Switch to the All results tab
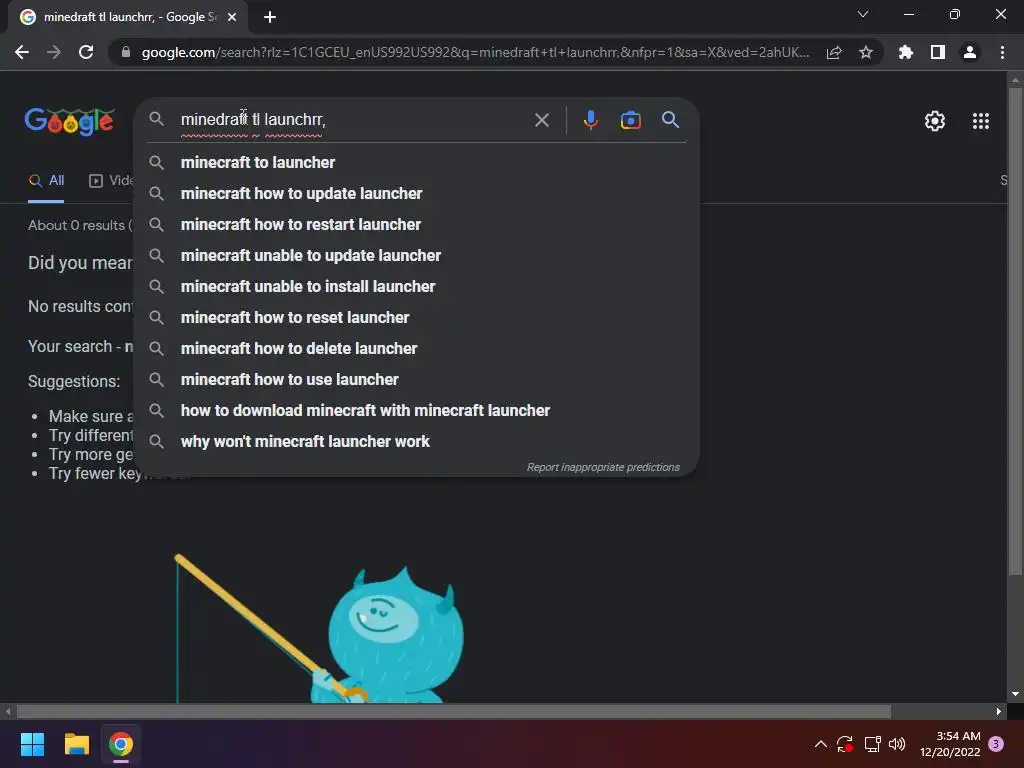Screen dimensions: 1024x768 pyautogui.click(x=46, y=181)
